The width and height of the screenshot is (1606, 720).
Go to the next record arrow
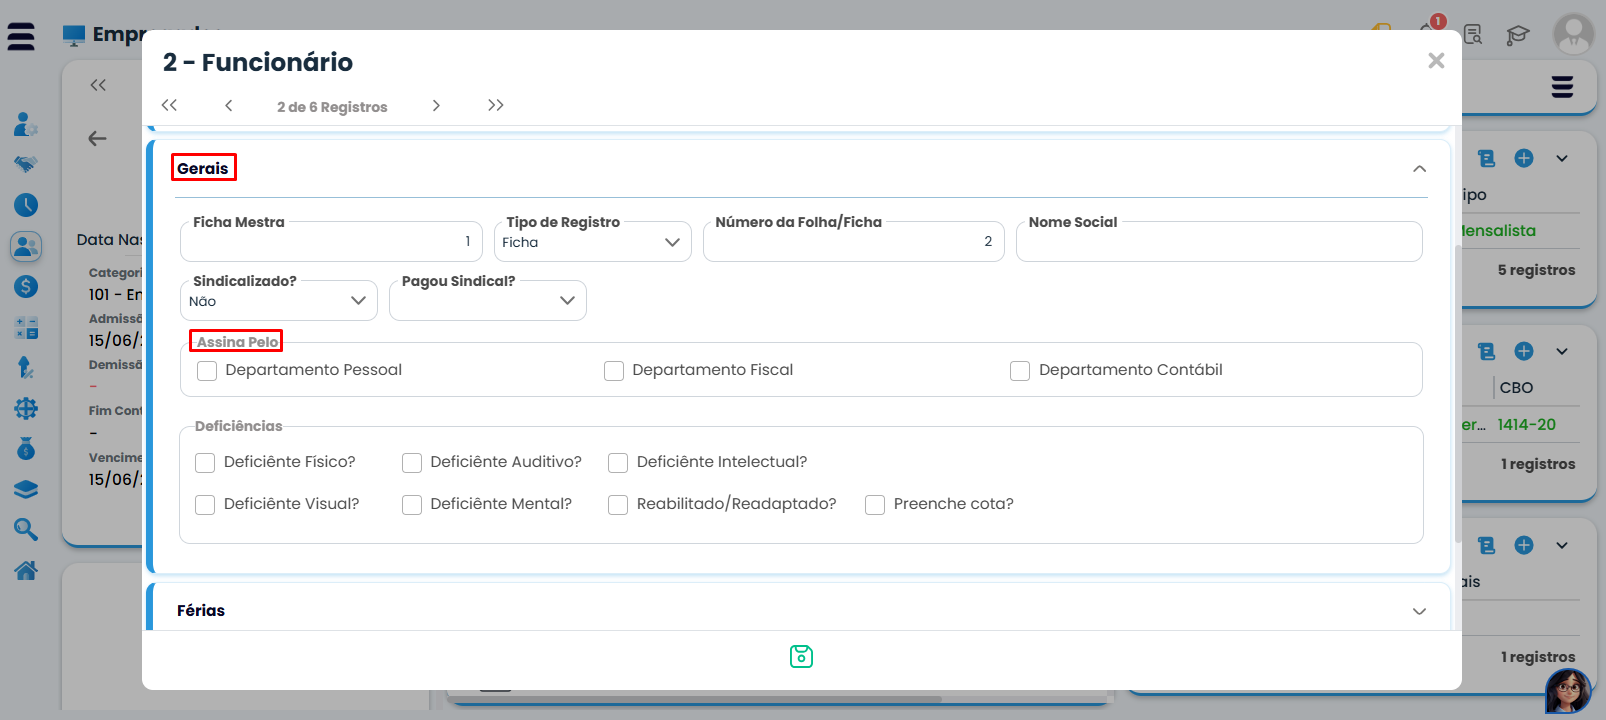[x=436, y=106]
